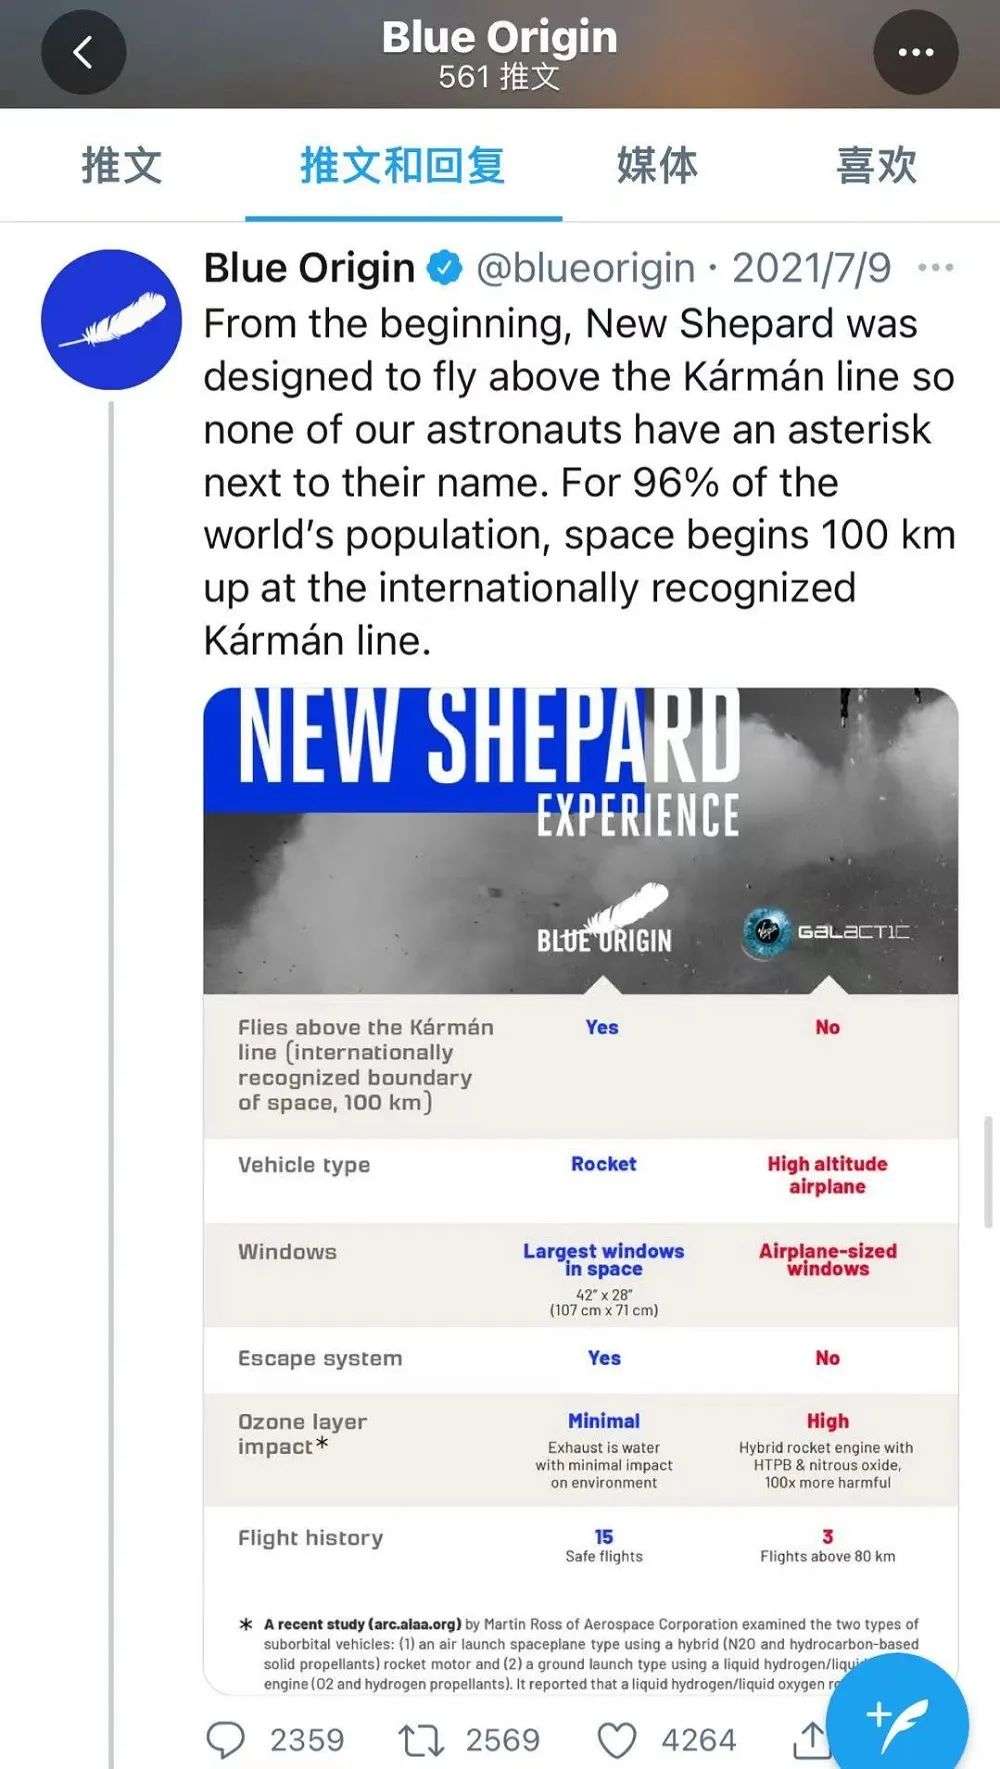
Task: Click the 2021/7/9 tweet date
Action: coord(811,268)
